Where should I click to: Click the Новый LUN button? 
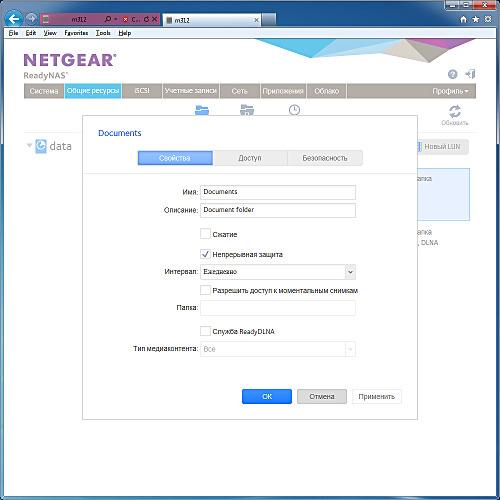point(443,147)
